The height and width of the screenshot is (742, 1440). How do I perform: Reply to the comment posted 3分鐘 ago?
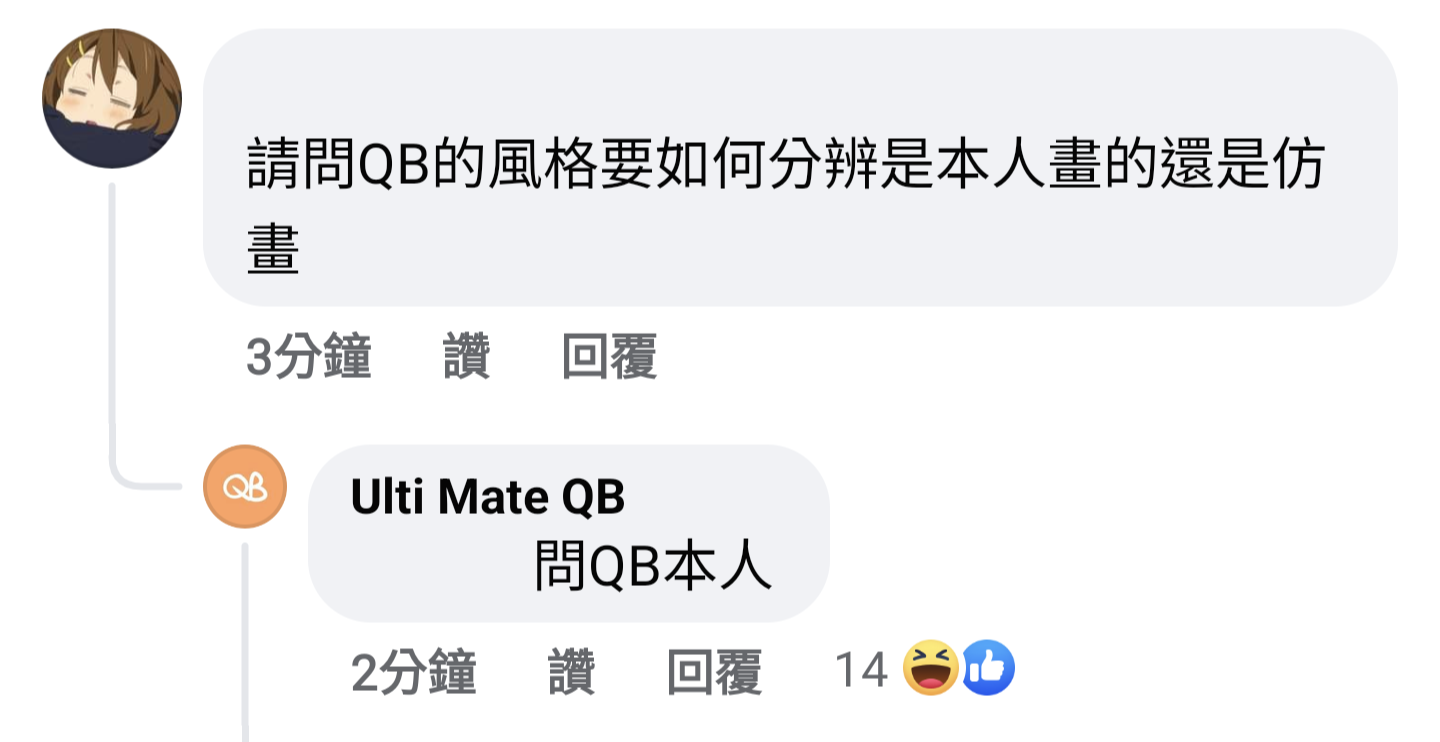click(609, 357)
